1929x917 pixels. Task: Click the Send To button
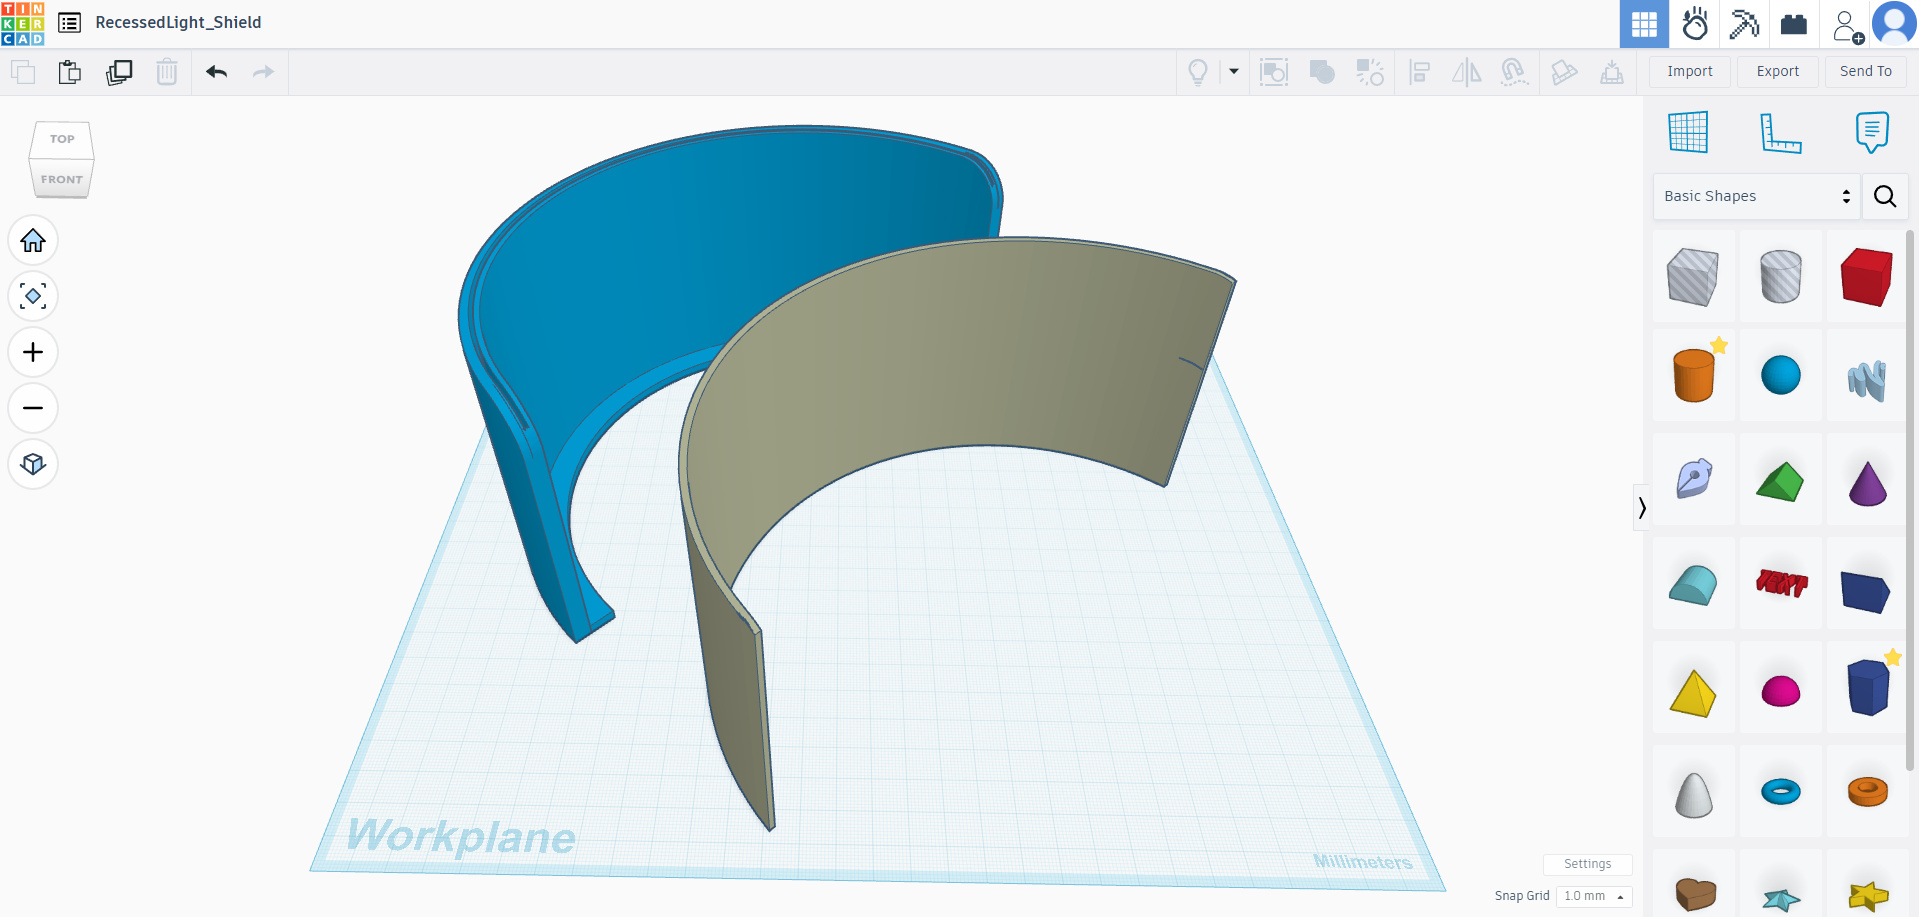1866,71
